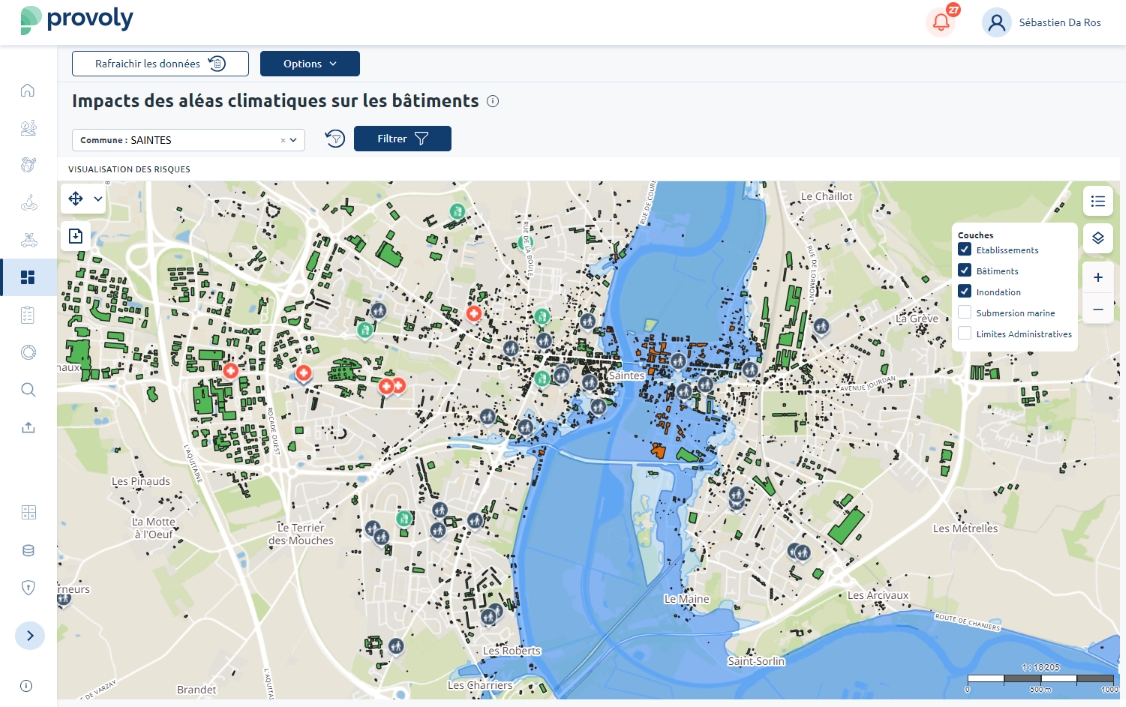Open the Options dropdown button
The image size is (1126, 707).
point(310,64)
